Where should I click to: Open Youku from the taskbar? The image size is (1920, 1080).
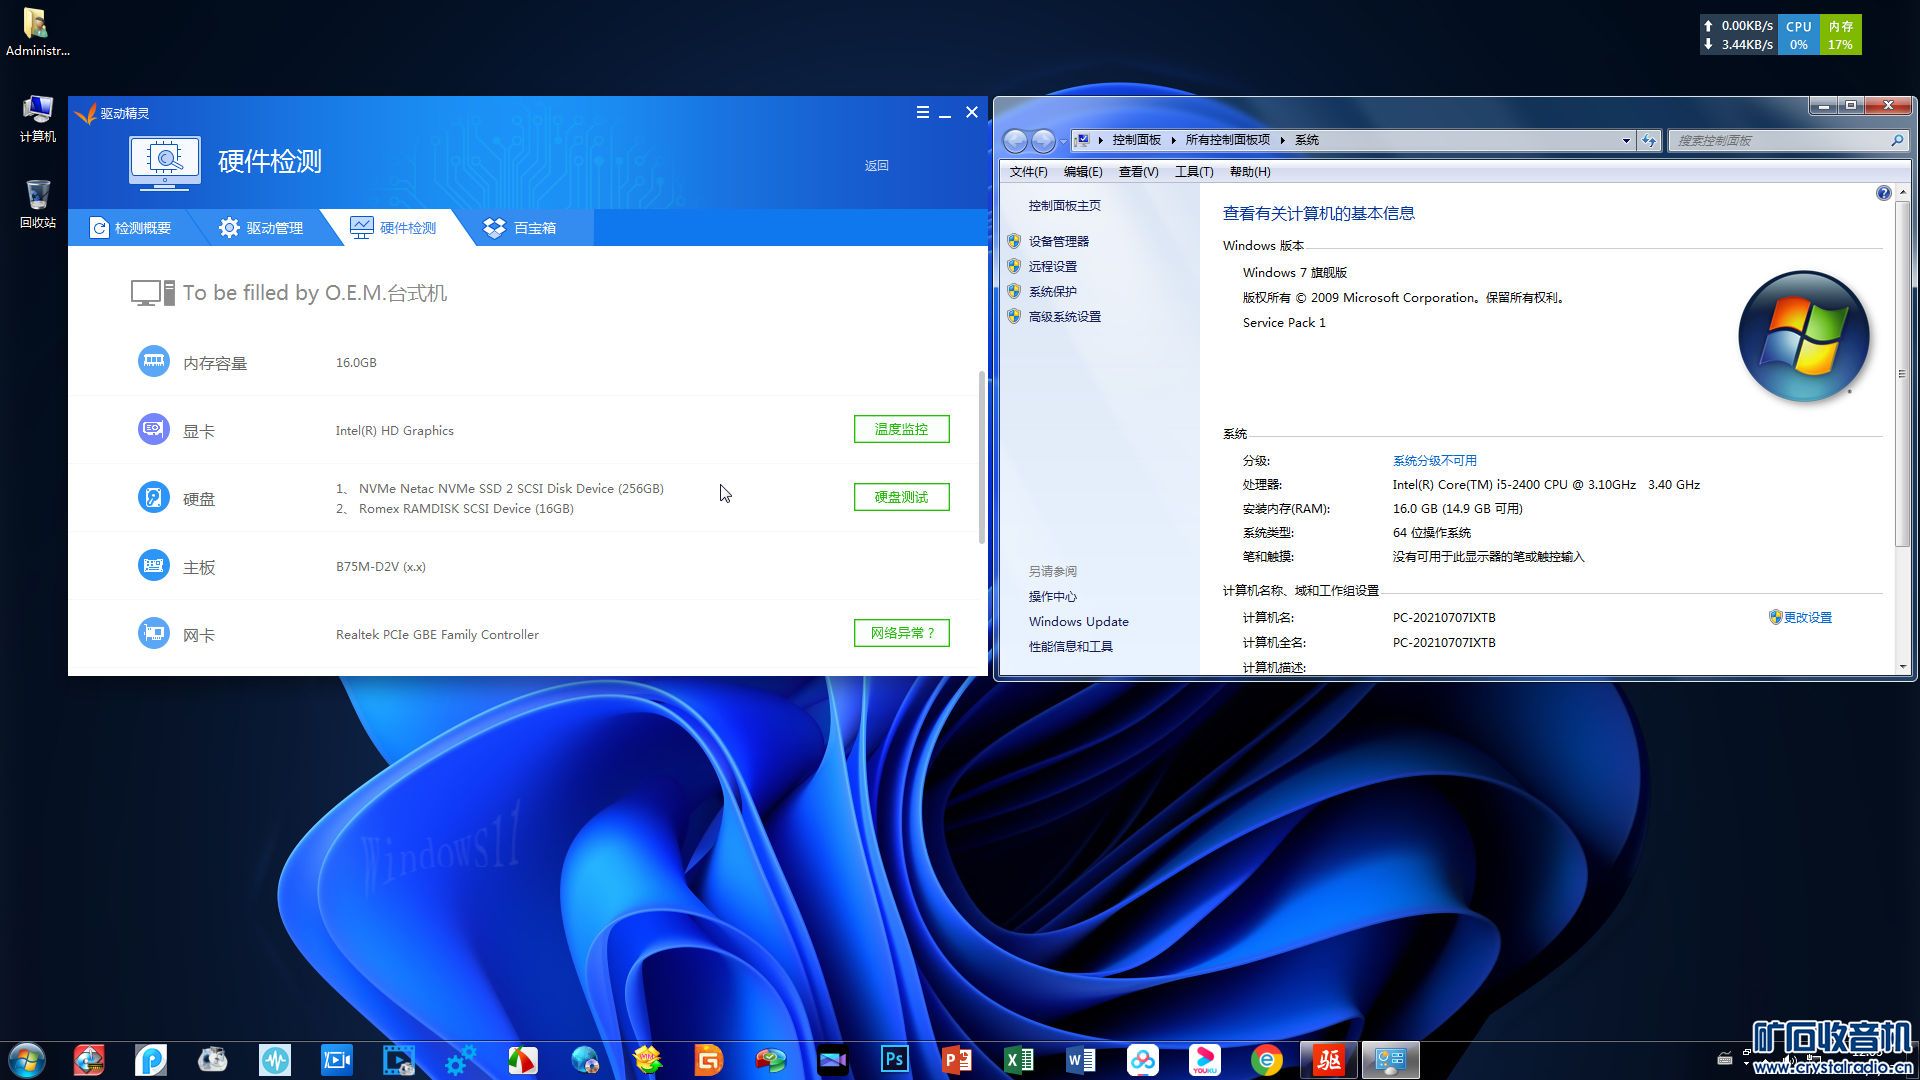pyautogui.click(x=1204, y=1059)
